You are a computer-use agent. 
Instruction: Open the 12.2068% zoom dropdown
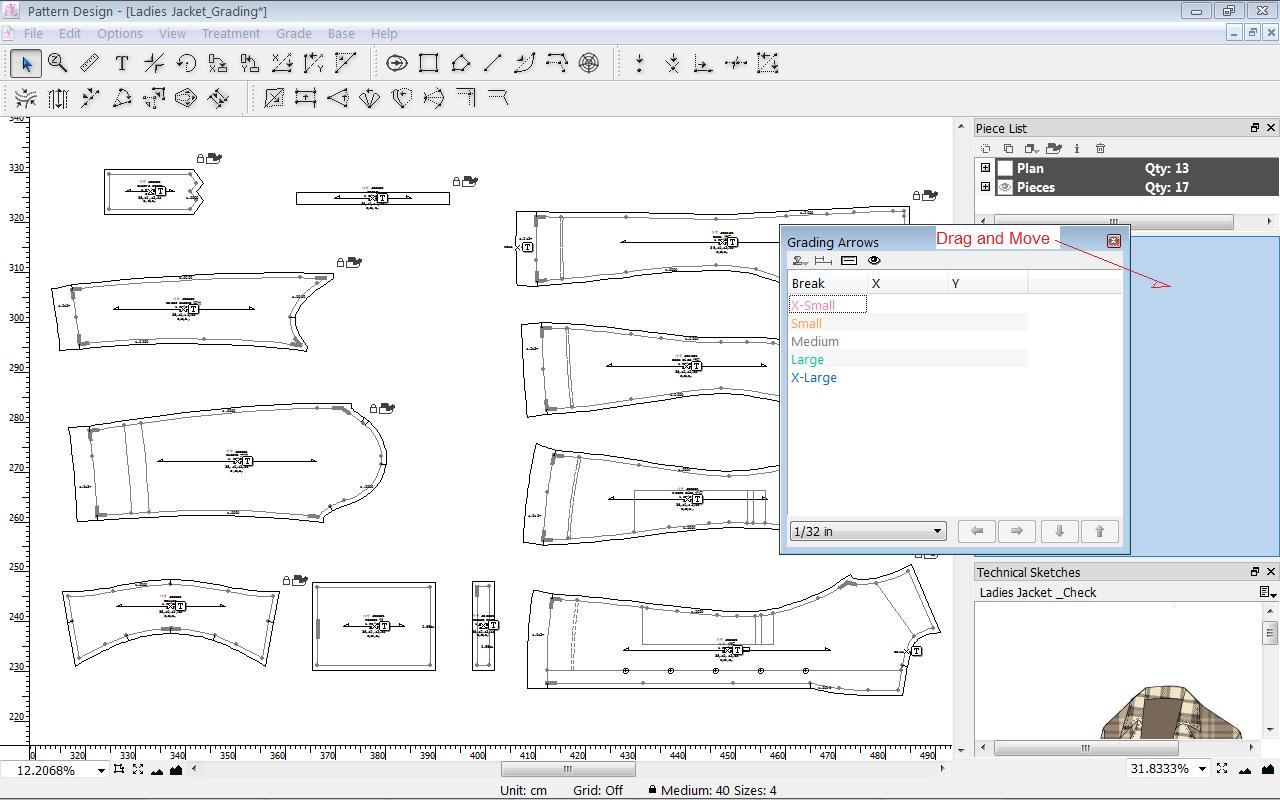point(100,770)
